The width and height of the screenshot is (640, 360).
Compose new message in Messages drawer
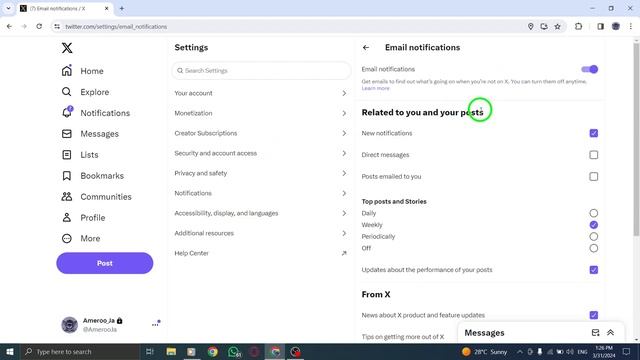click(x=596, y=333)
